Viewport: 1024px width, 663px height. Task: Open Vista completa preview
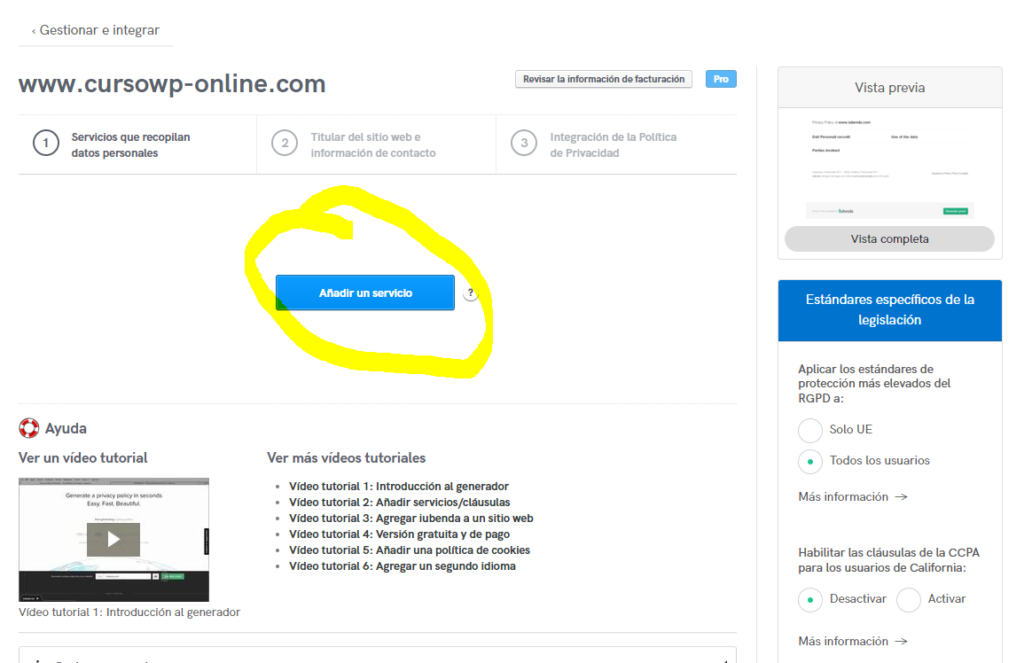click(889, 239)
